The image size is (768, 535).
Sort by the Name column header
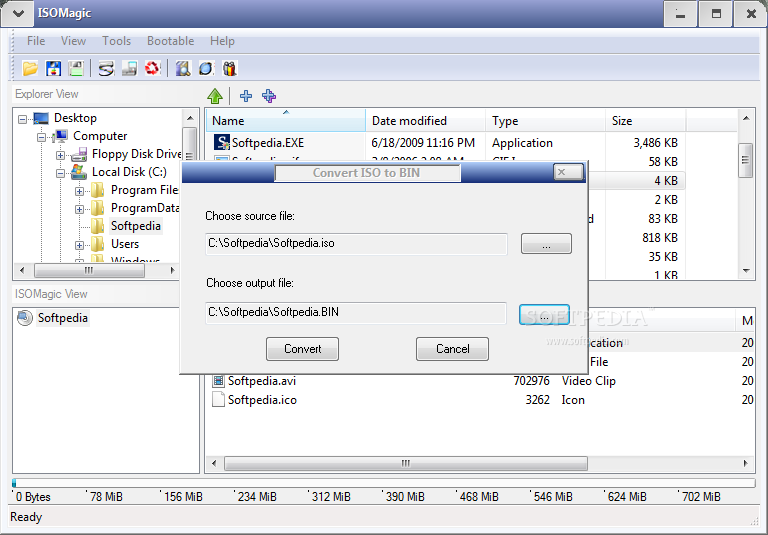[286, 121]
